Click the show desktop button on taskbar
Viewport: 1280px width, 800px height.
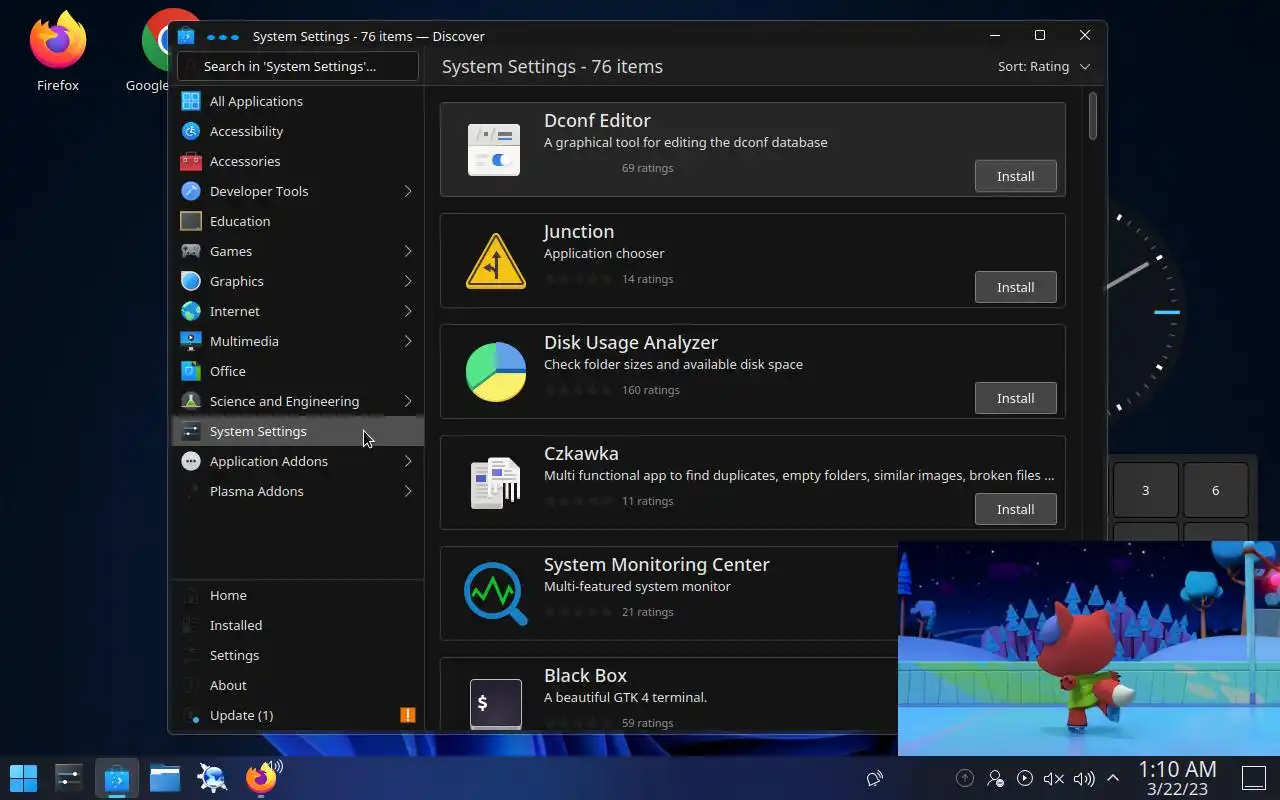click(x=1254, y=779)
